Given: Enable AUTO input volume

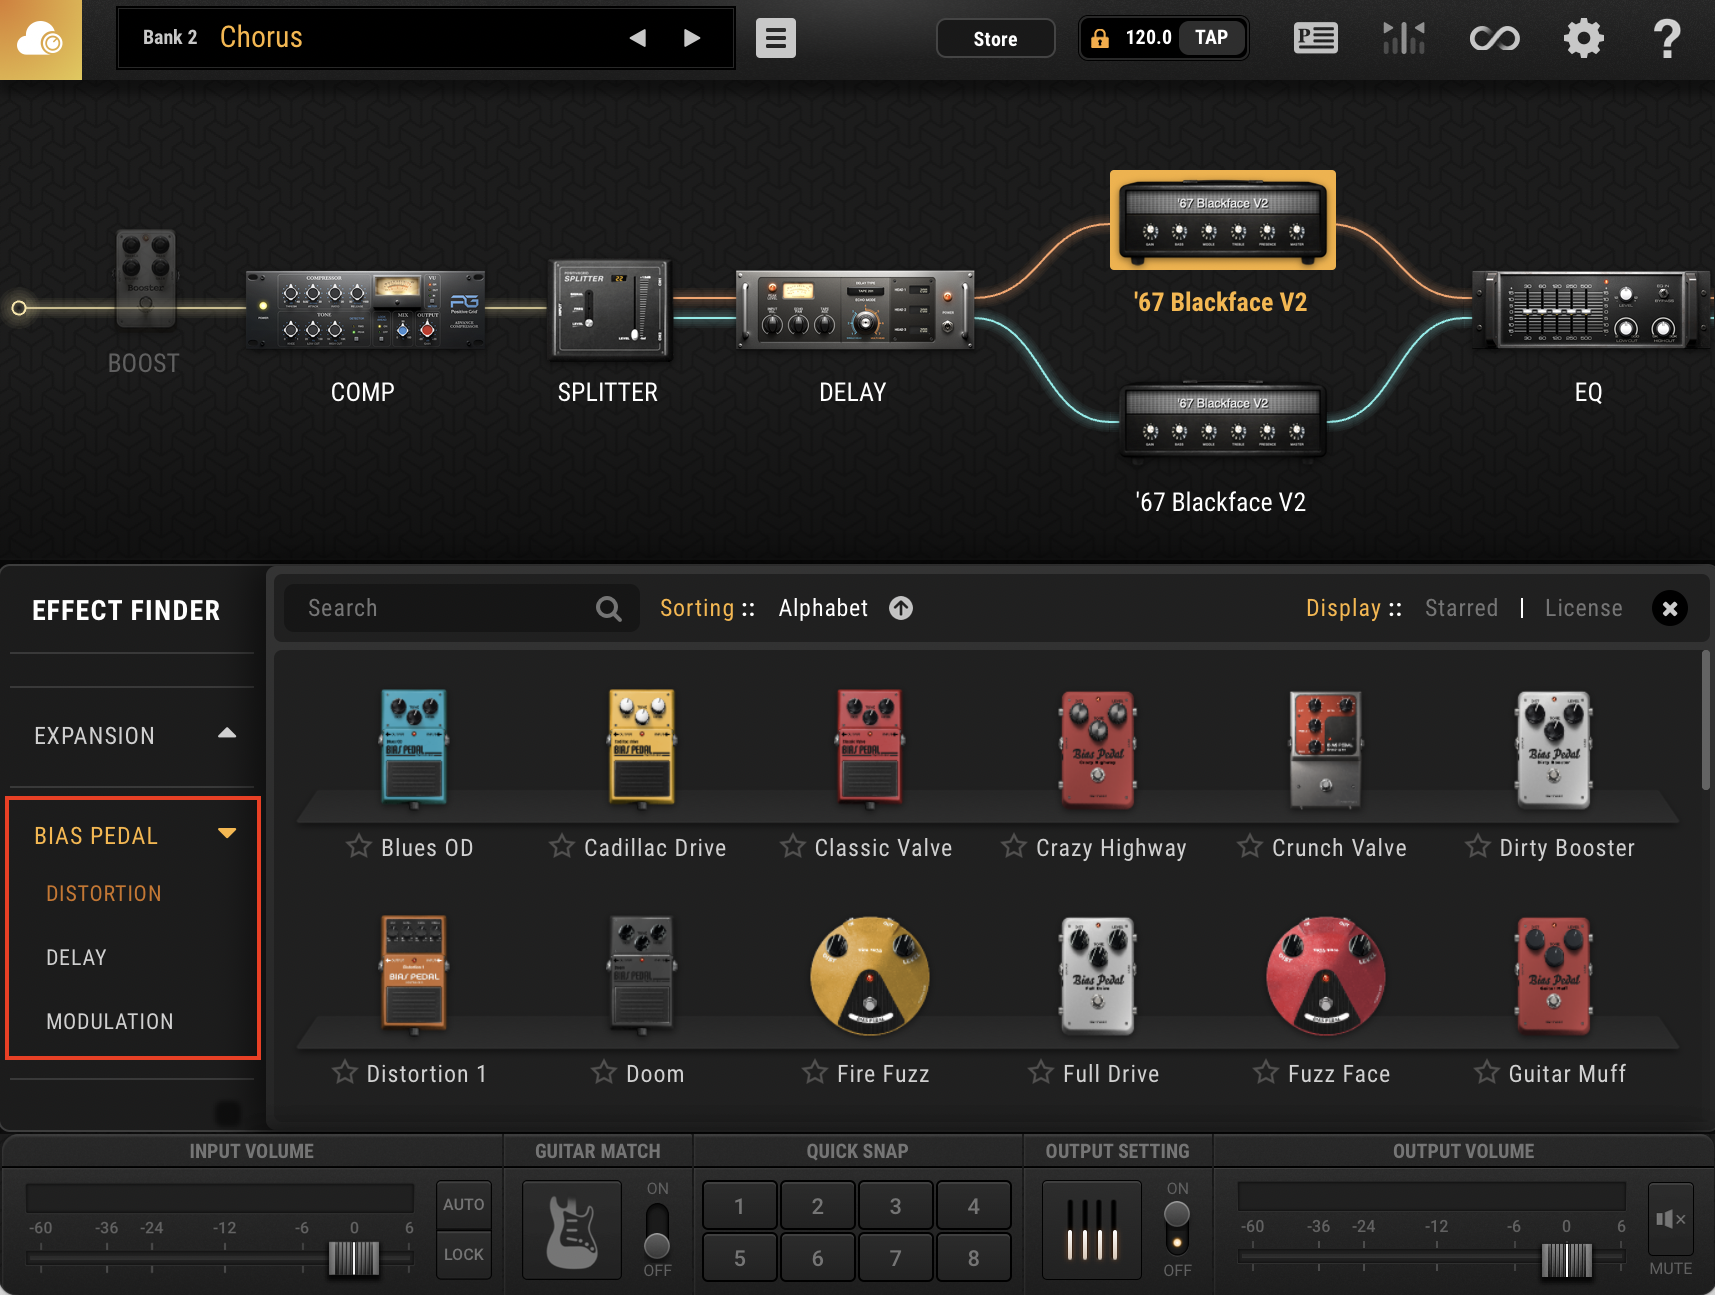Looking at the screenshot, I should (x=463, y=1204).
